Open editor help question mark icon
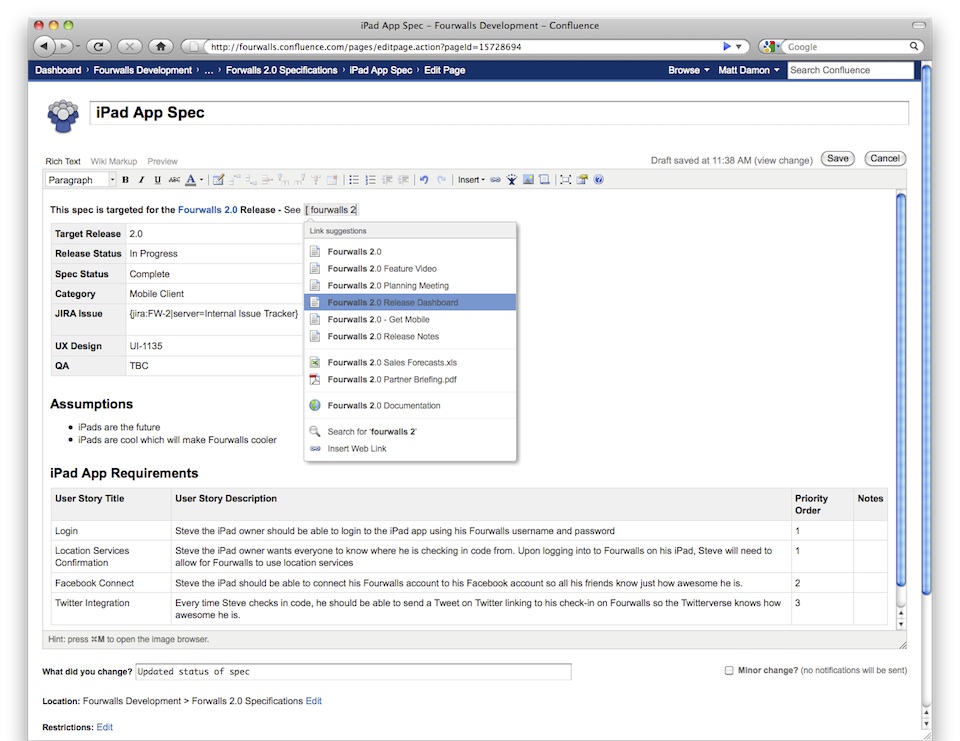The width and height of the screenshot is (960, 741). (x=599, y=180)
